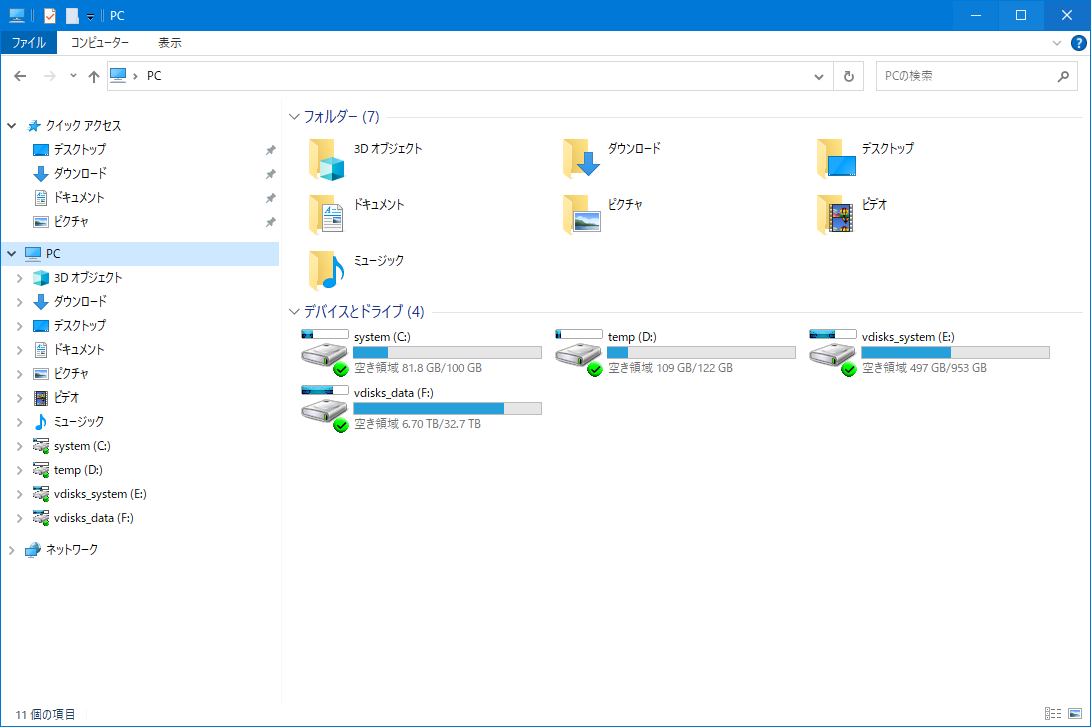Screen dimensions: 1091x727
Task: Click the system menu icon in title bar
Action: (17, 15)
